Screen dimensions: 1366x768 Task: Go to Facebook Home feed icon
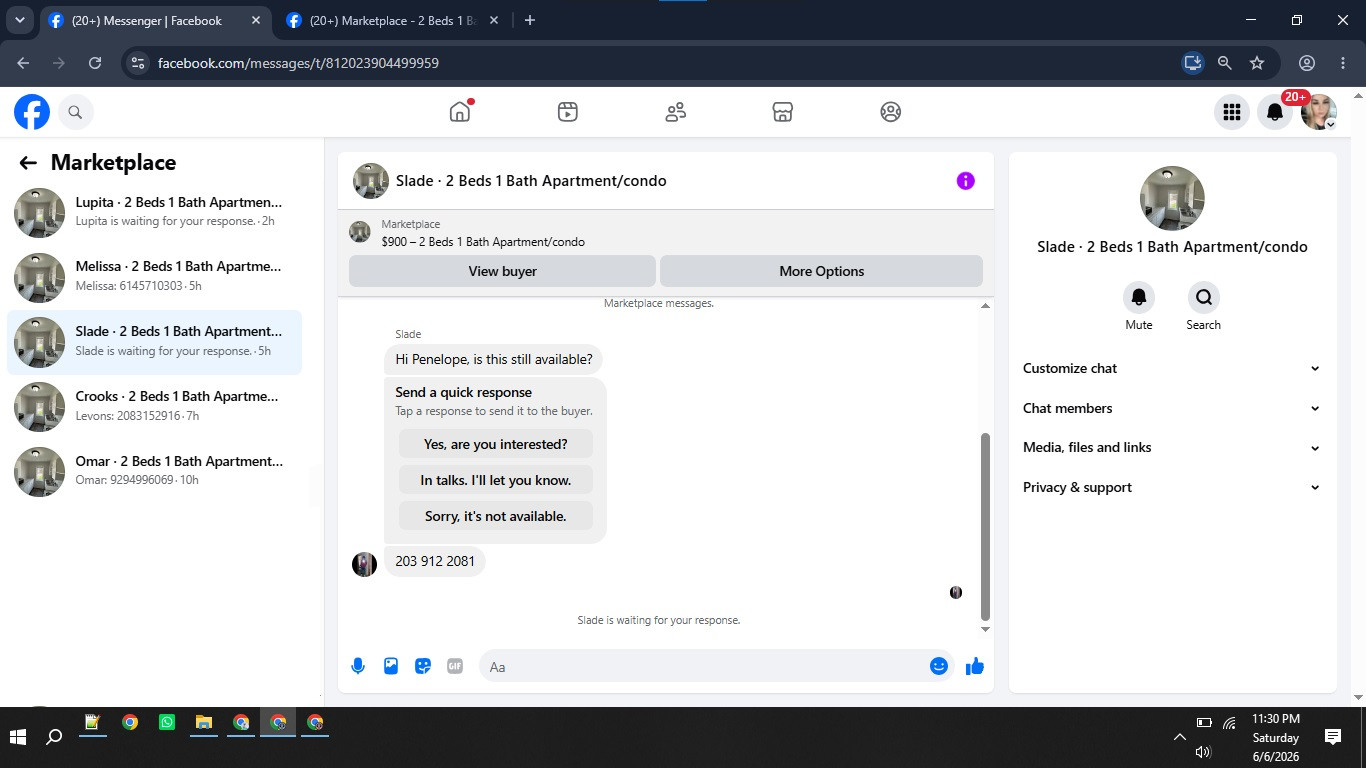tap(460, 112)
